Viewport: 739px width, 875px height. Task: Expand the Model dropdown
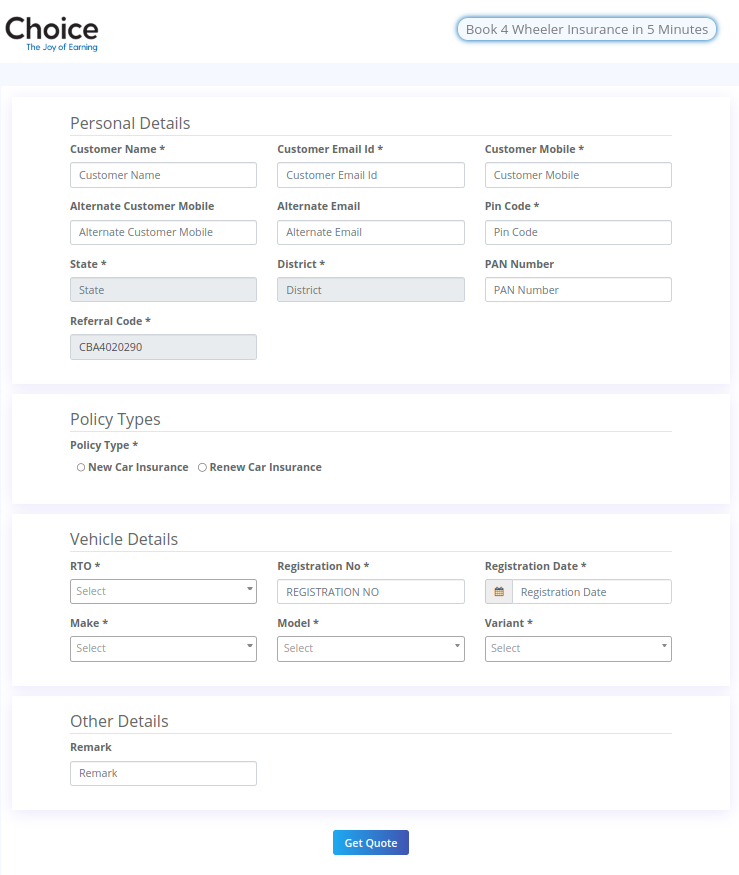[371, 648]
